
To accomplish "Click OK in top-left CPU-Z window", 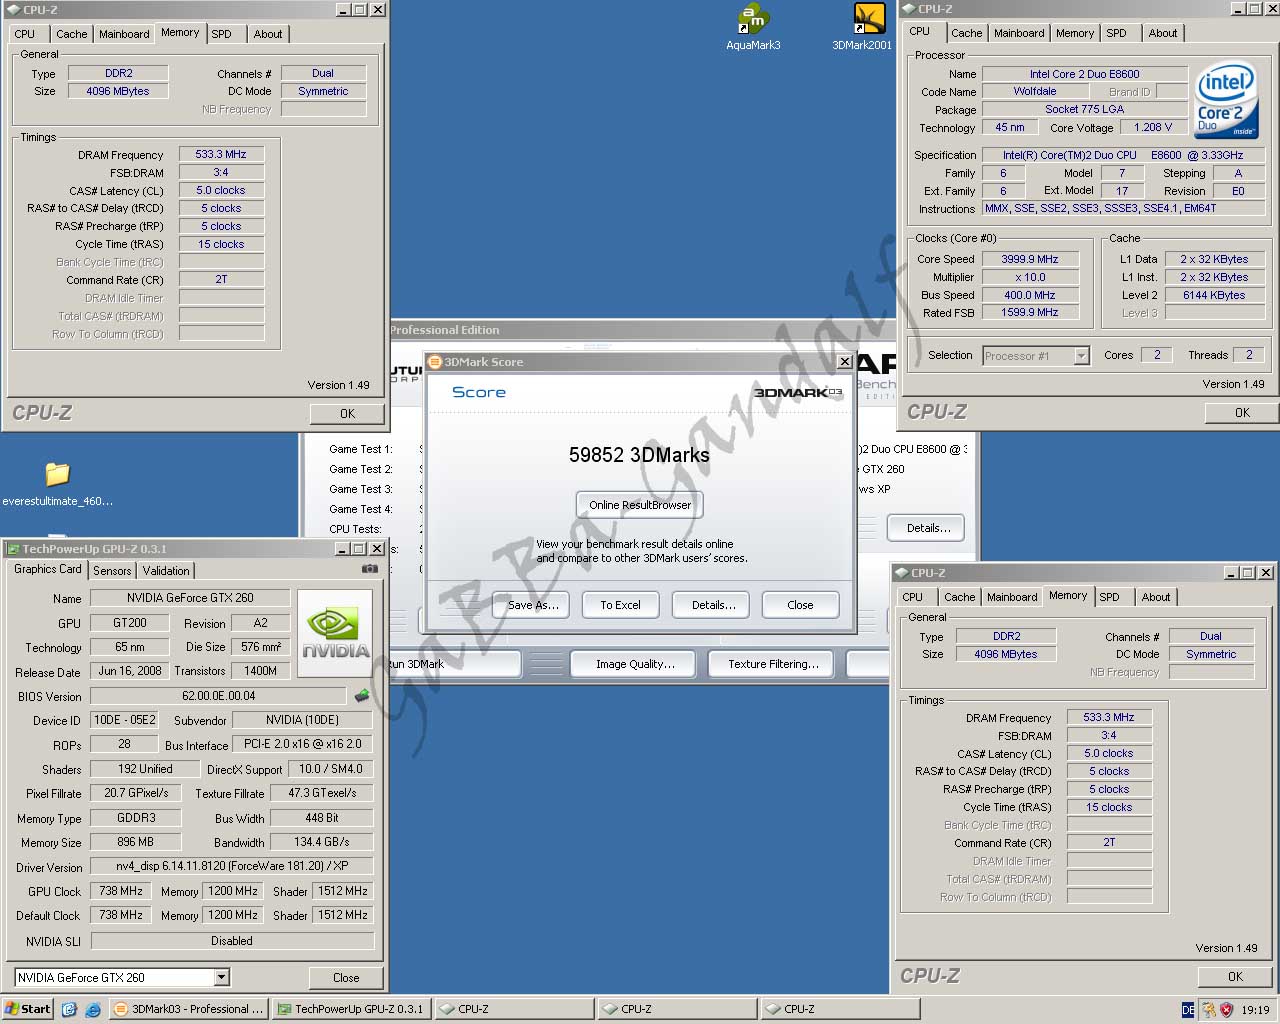I will 347,413.
